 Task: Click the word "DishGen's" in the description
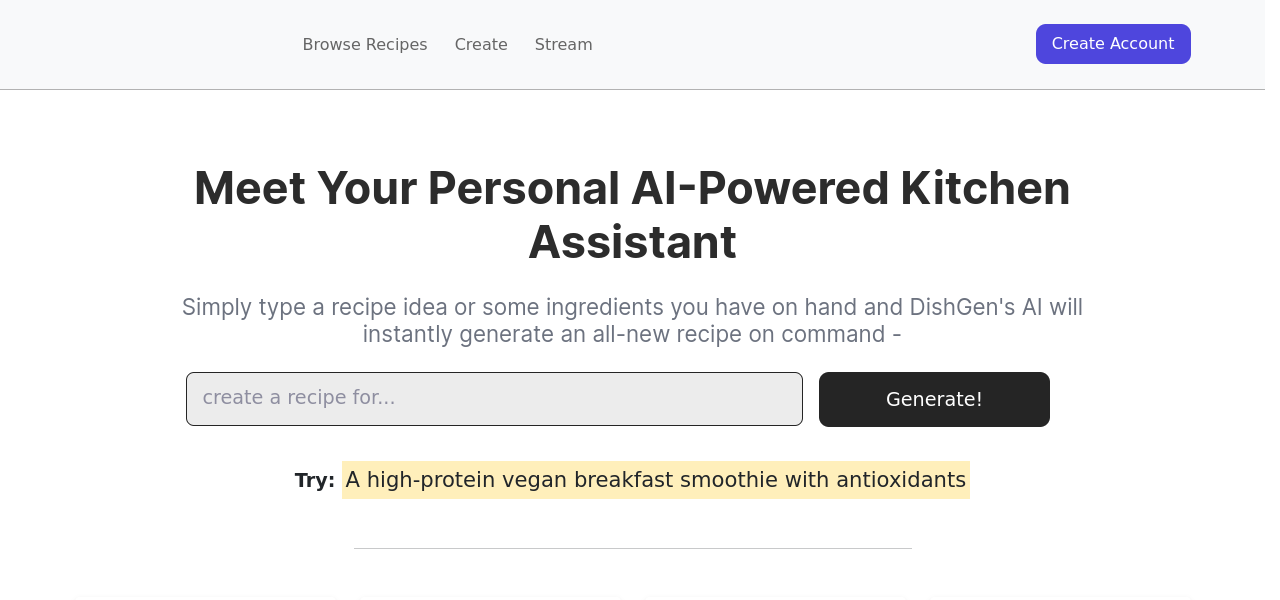[x=961, y=308]
